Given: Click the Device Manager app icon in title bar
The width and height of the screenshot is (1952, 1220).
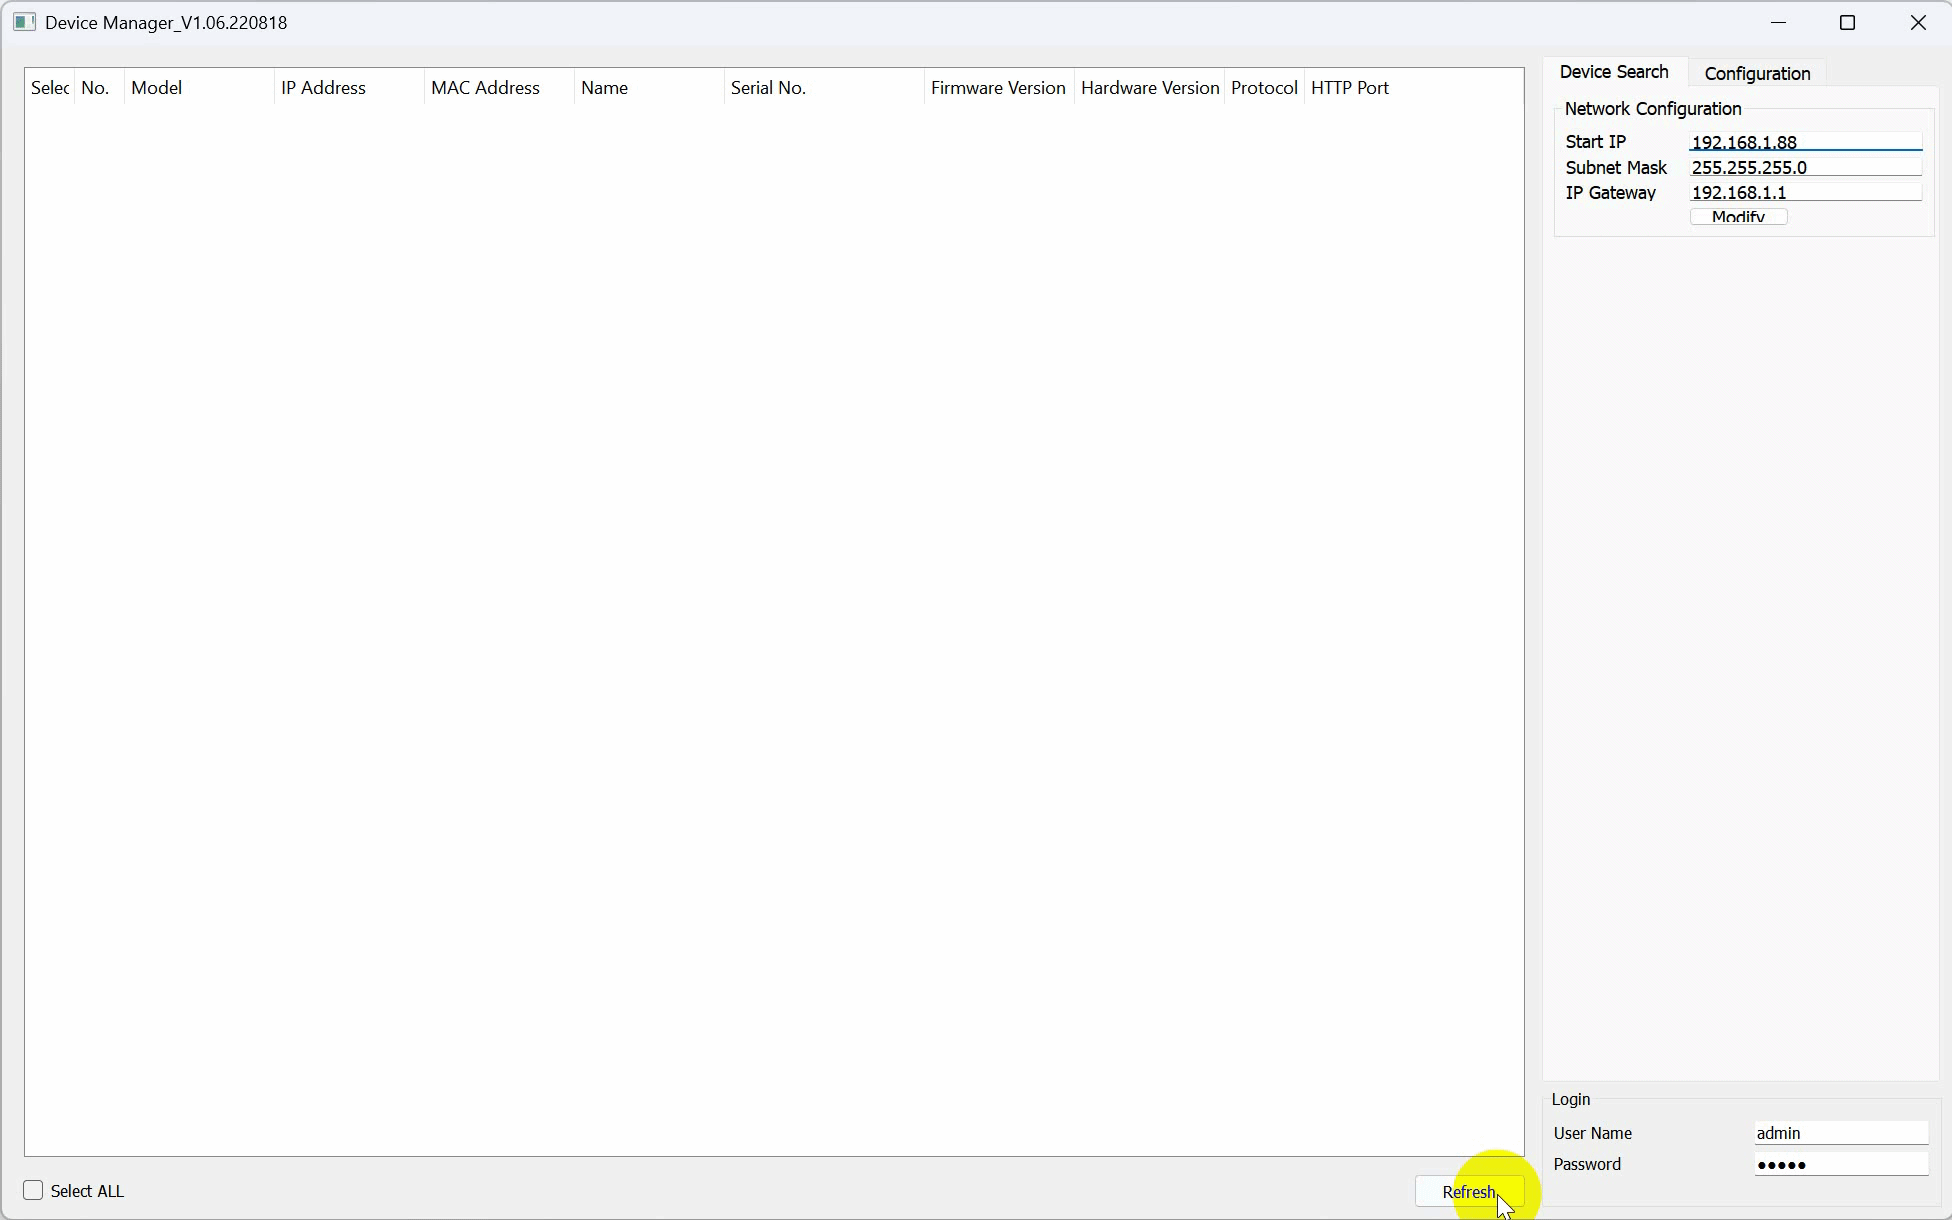Looking at the screenshot, I should (25, 22).
